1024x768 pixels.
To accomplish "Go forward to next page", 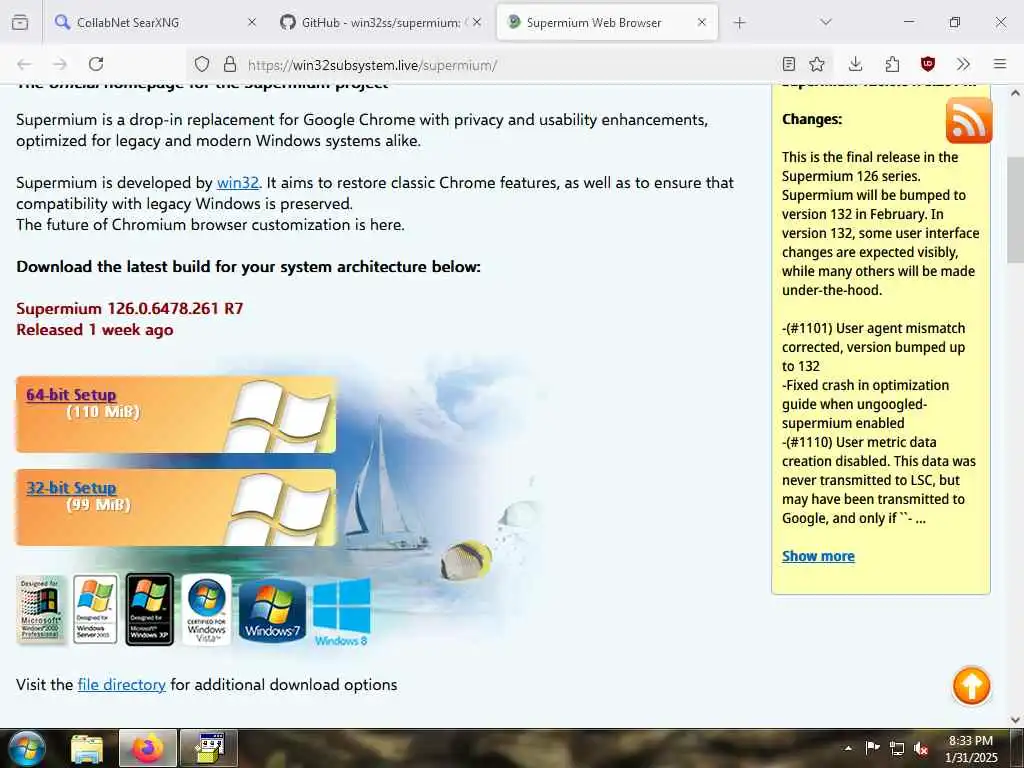I will click(x=60, y=64).
